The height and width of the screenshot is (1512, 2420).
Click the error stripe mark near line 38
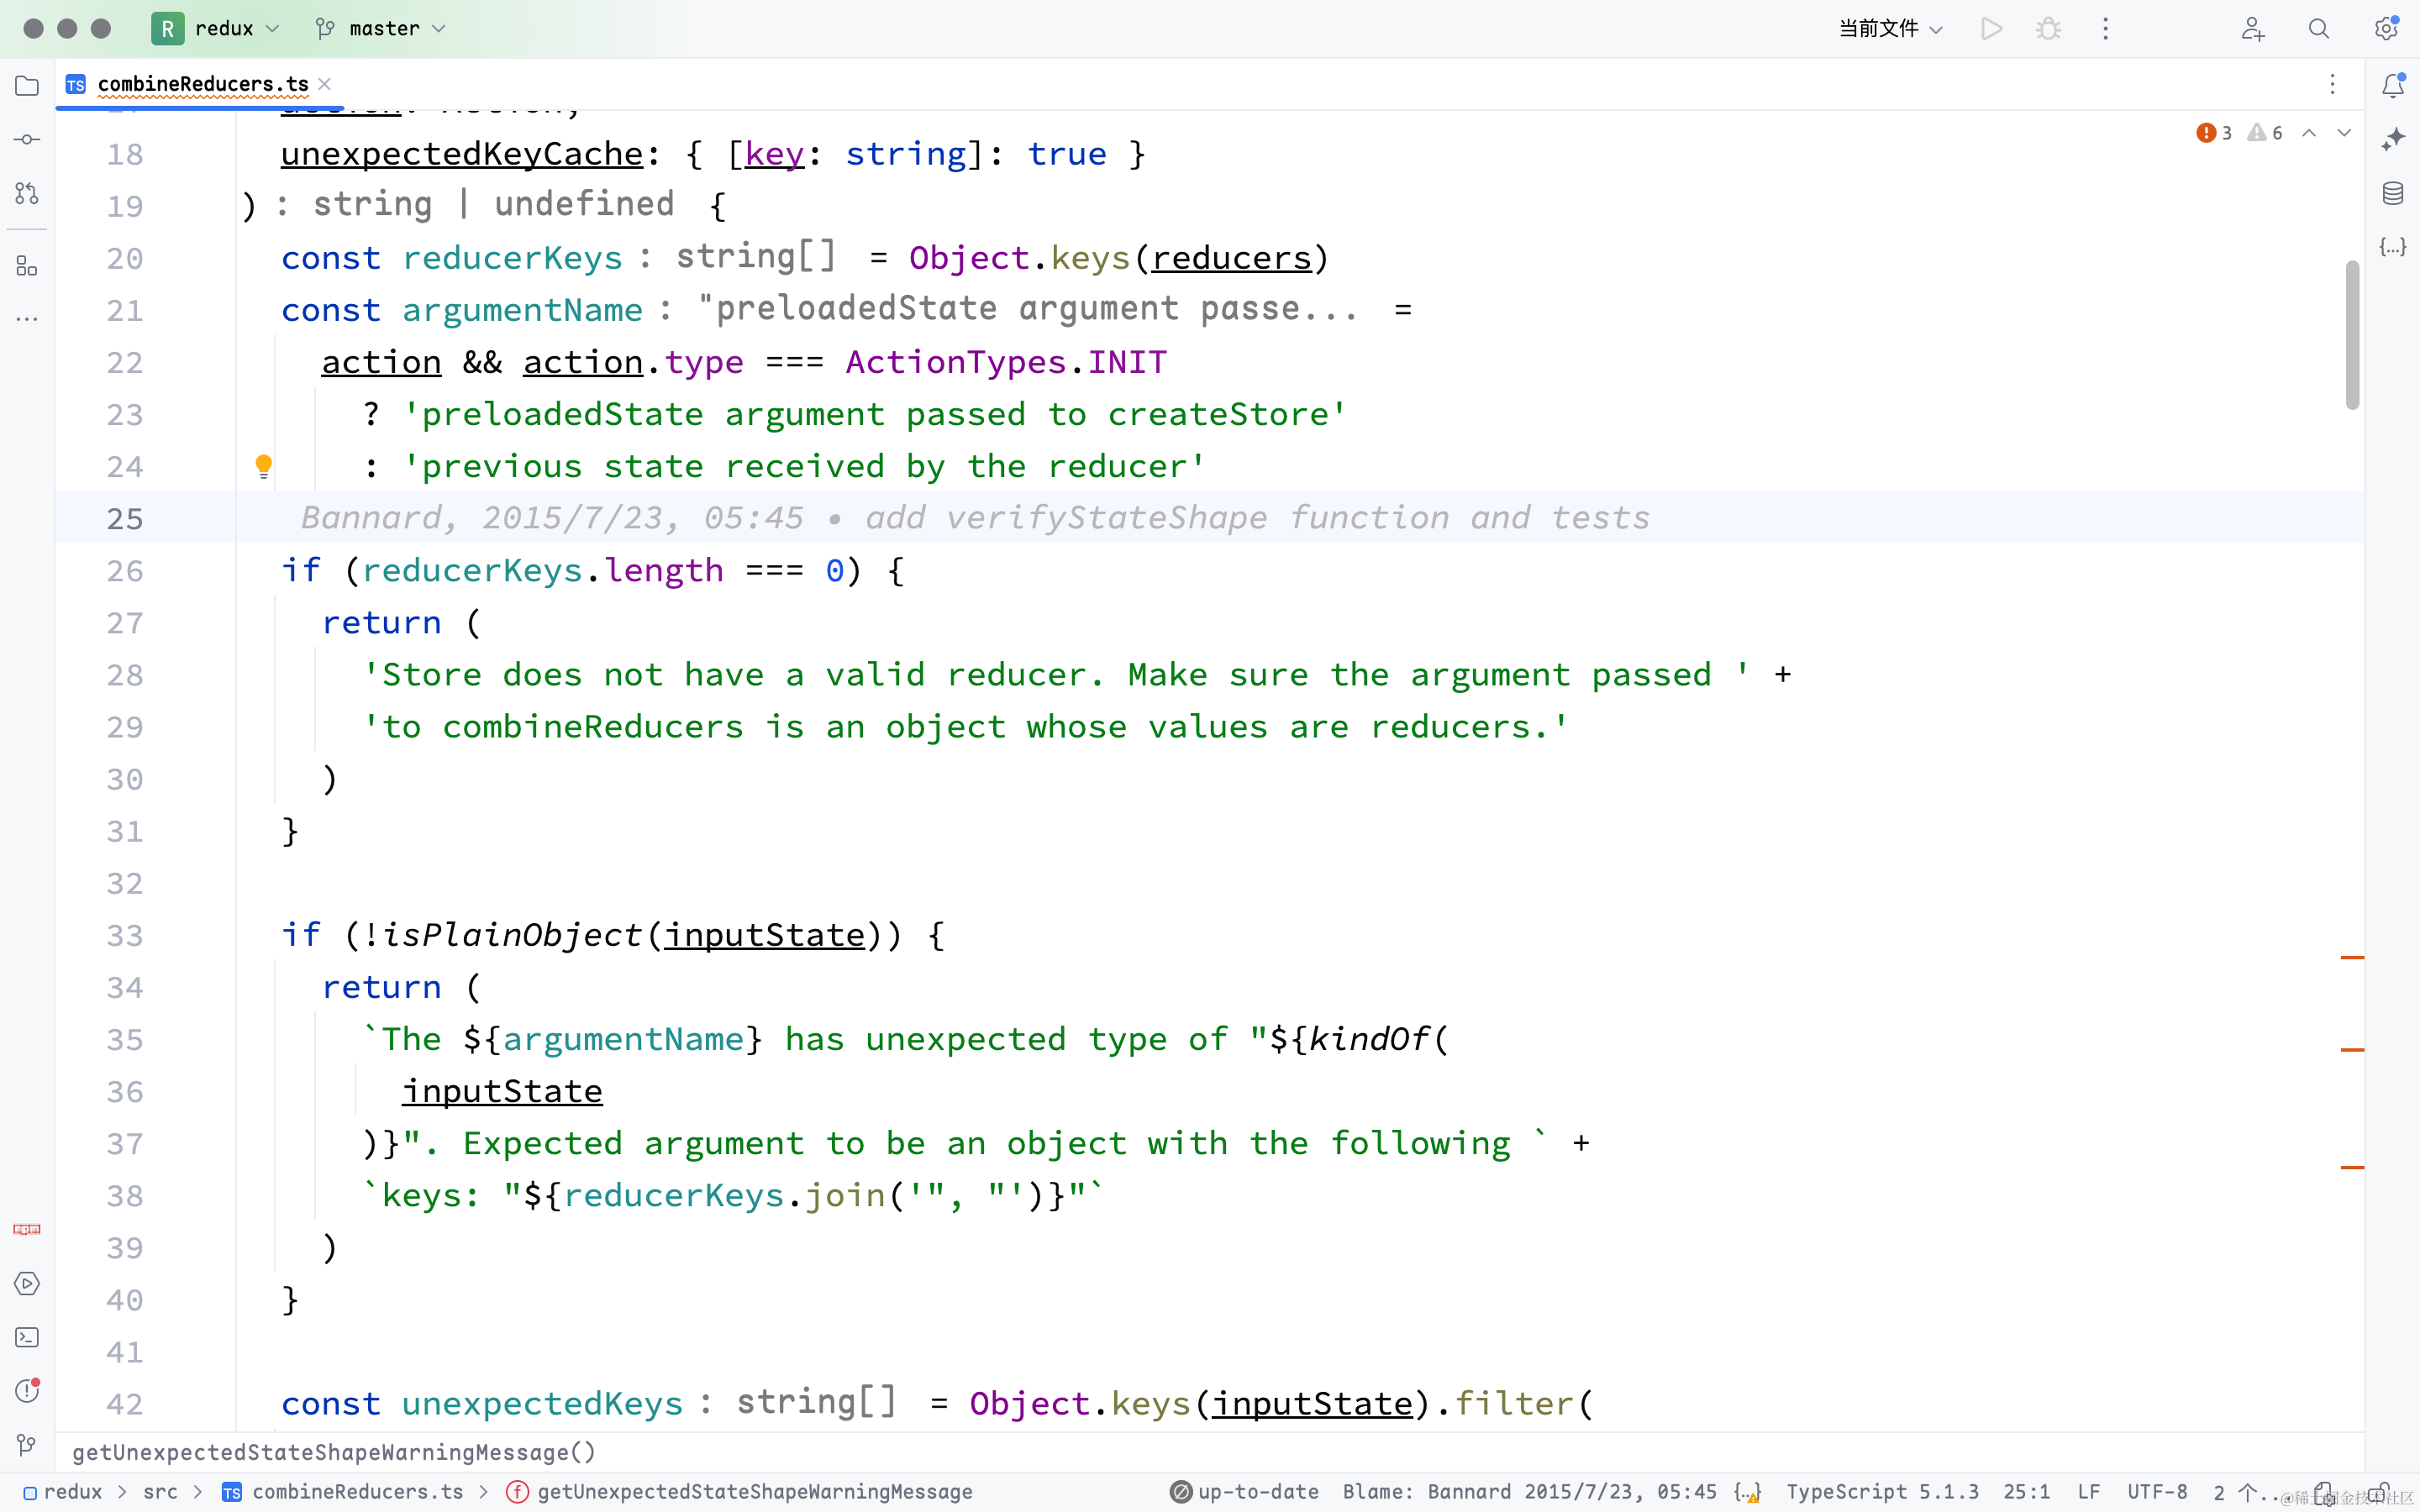click(2352, 1167)
